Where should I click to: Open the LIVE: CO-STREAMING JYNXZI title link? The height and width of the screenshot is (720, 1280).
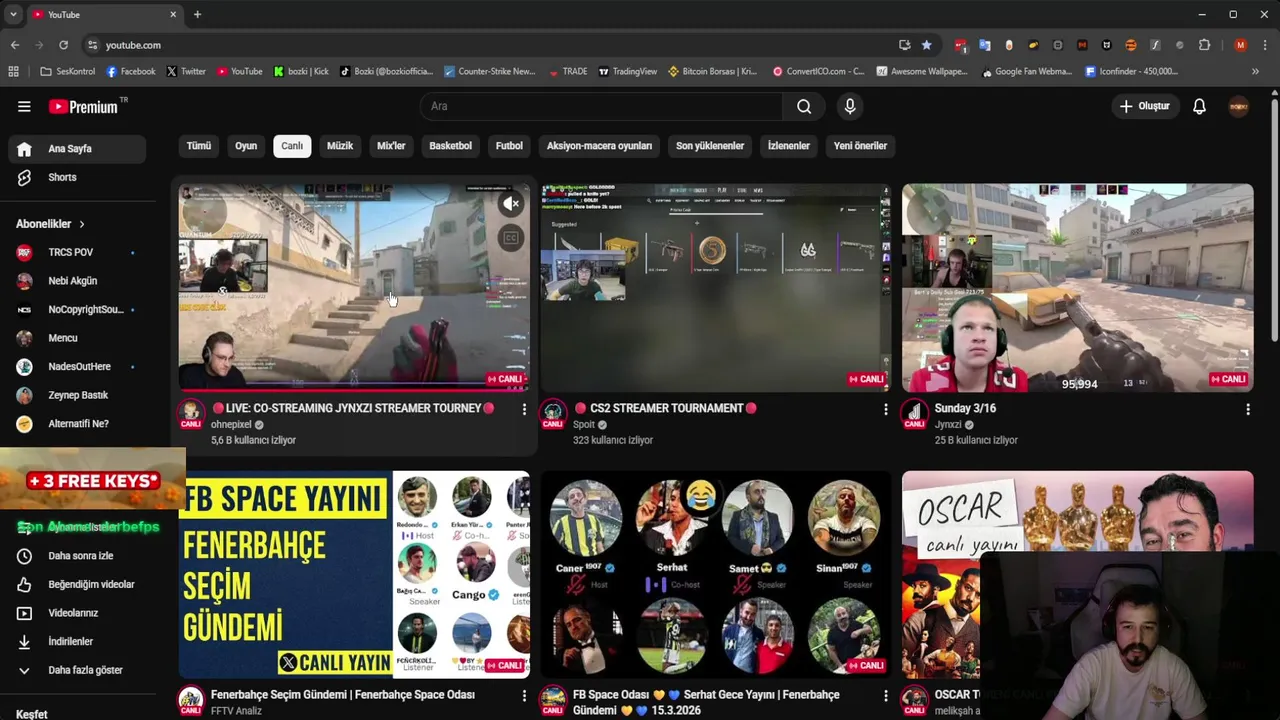[x=352, y=408]
